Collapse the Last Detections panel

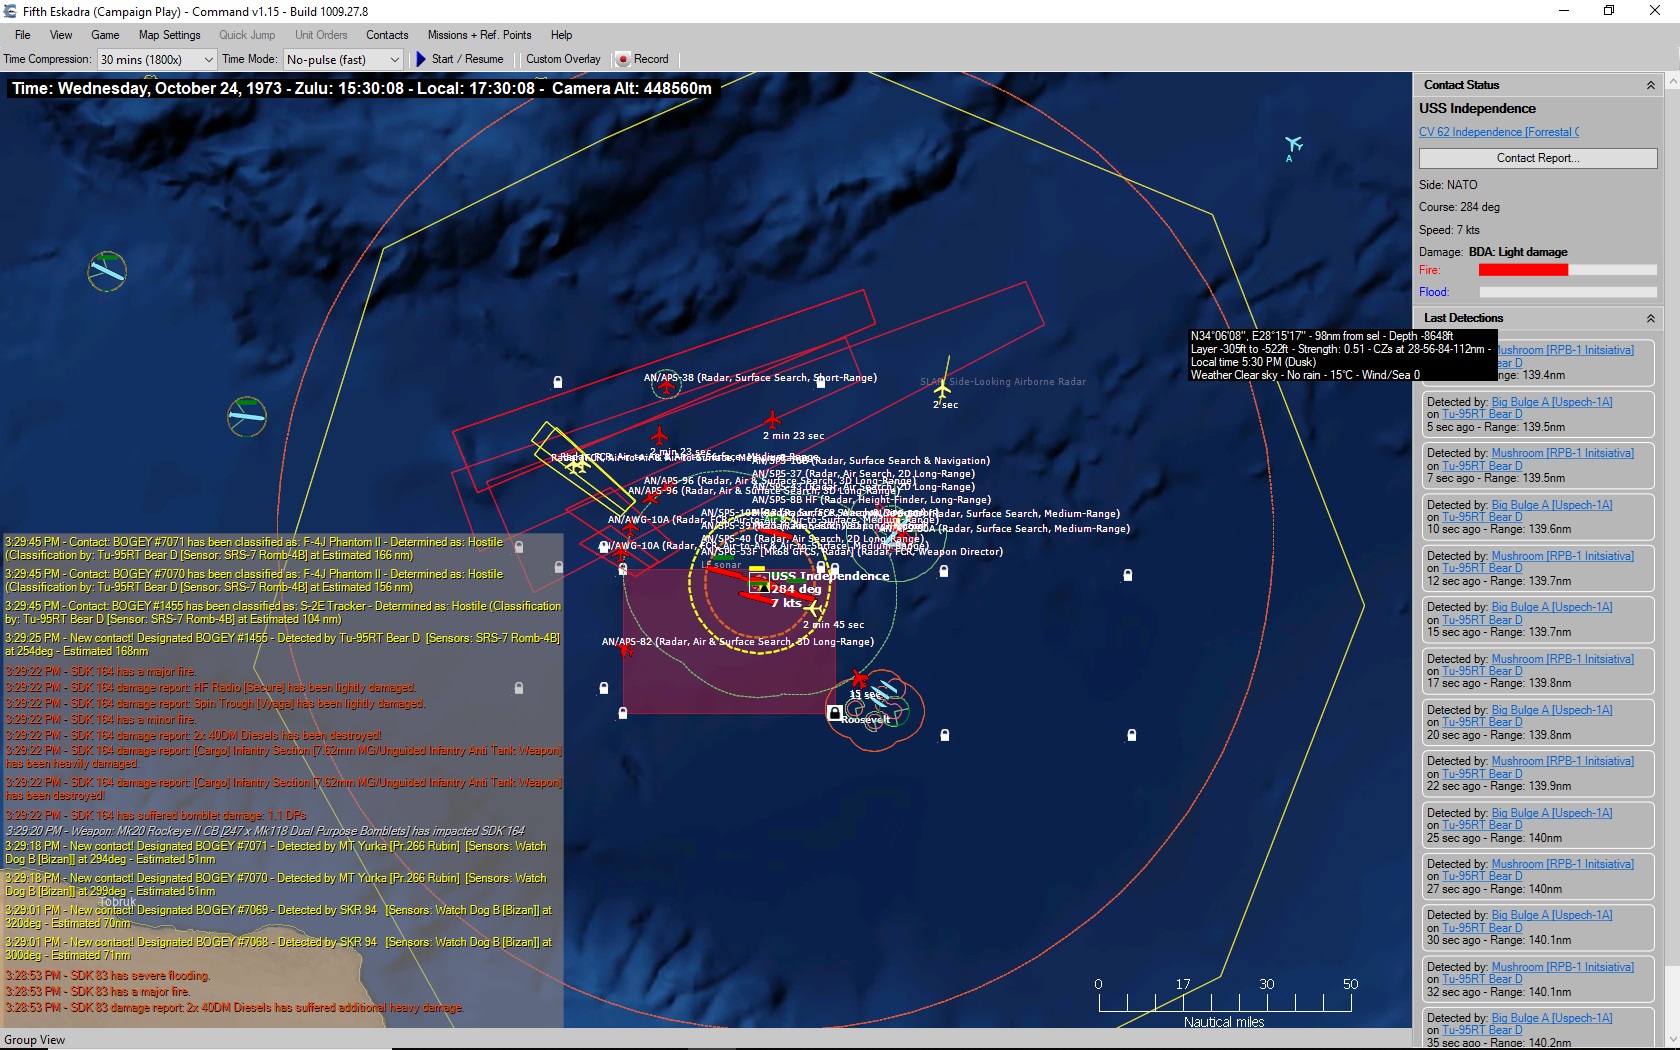coord(1650,319)
